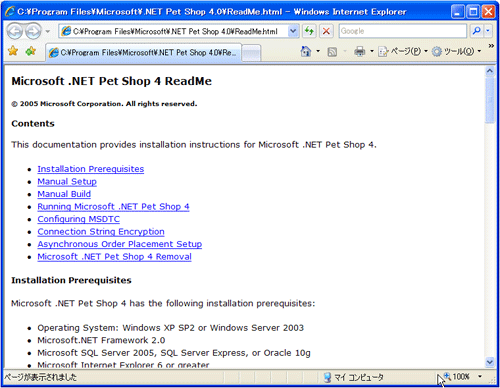Click the green Refresh page icon
The image size is (500, 388).
pyautogui.click(x=309, y=31)
